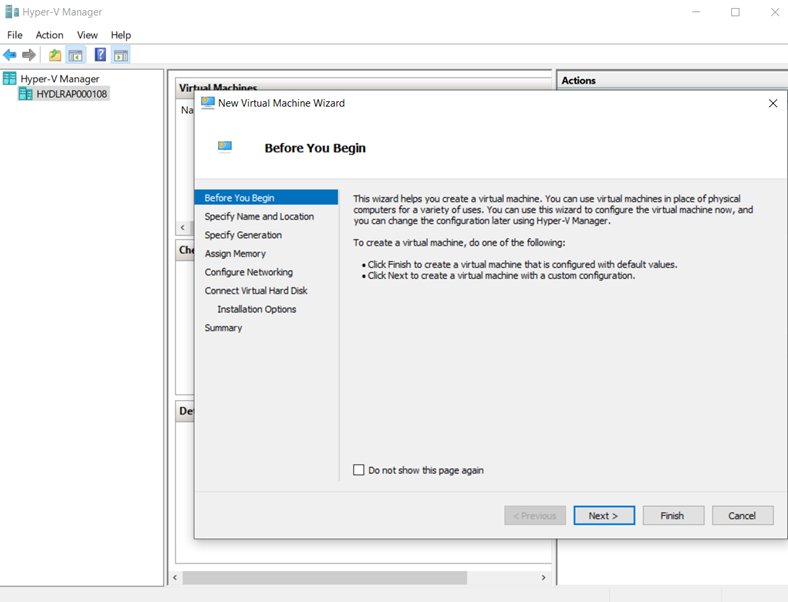
Task: Go to Assign Memory step
Action: coord(235,253)
